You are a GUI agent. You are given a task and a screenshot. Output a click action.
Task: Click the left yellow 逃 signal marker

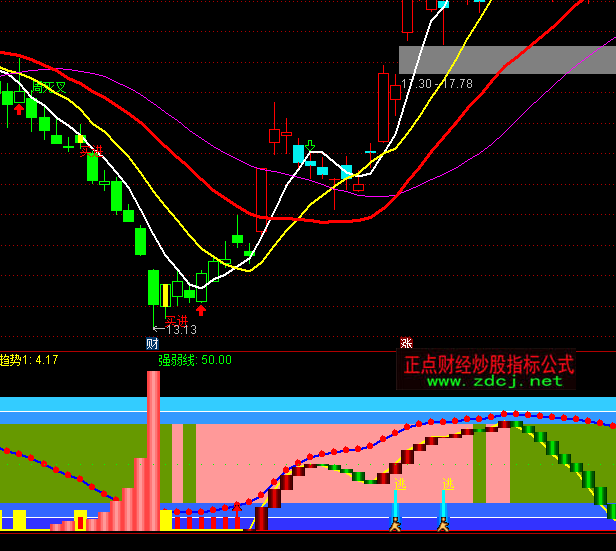pos(400,484)
